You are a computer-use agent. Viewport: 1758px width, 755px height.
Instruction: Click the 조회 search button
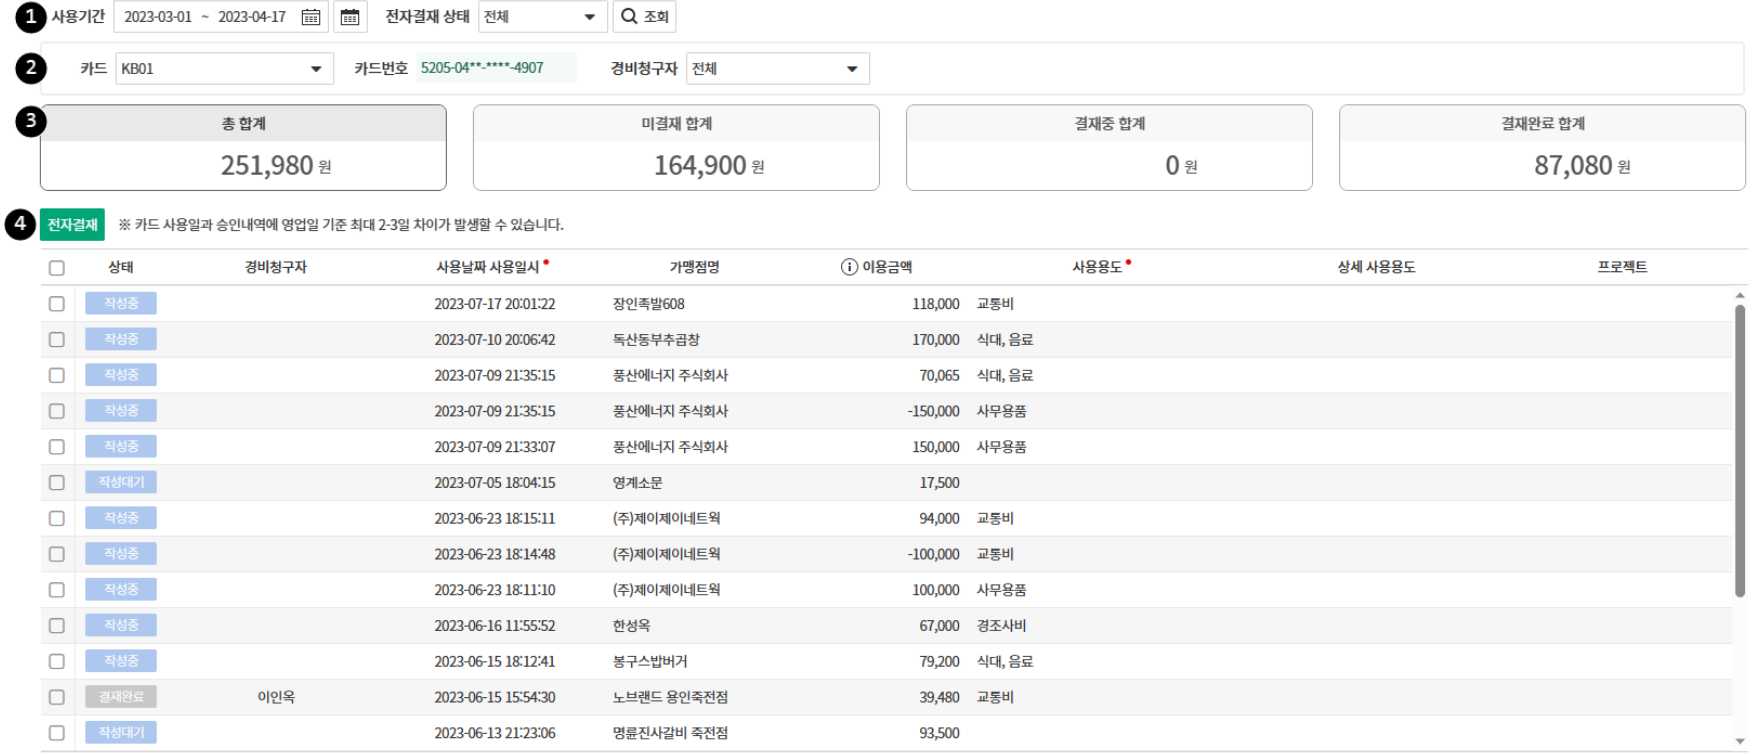(644, 17)
